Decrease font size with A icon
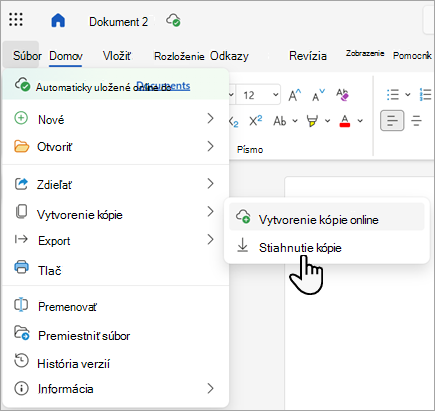 [318, 95]
